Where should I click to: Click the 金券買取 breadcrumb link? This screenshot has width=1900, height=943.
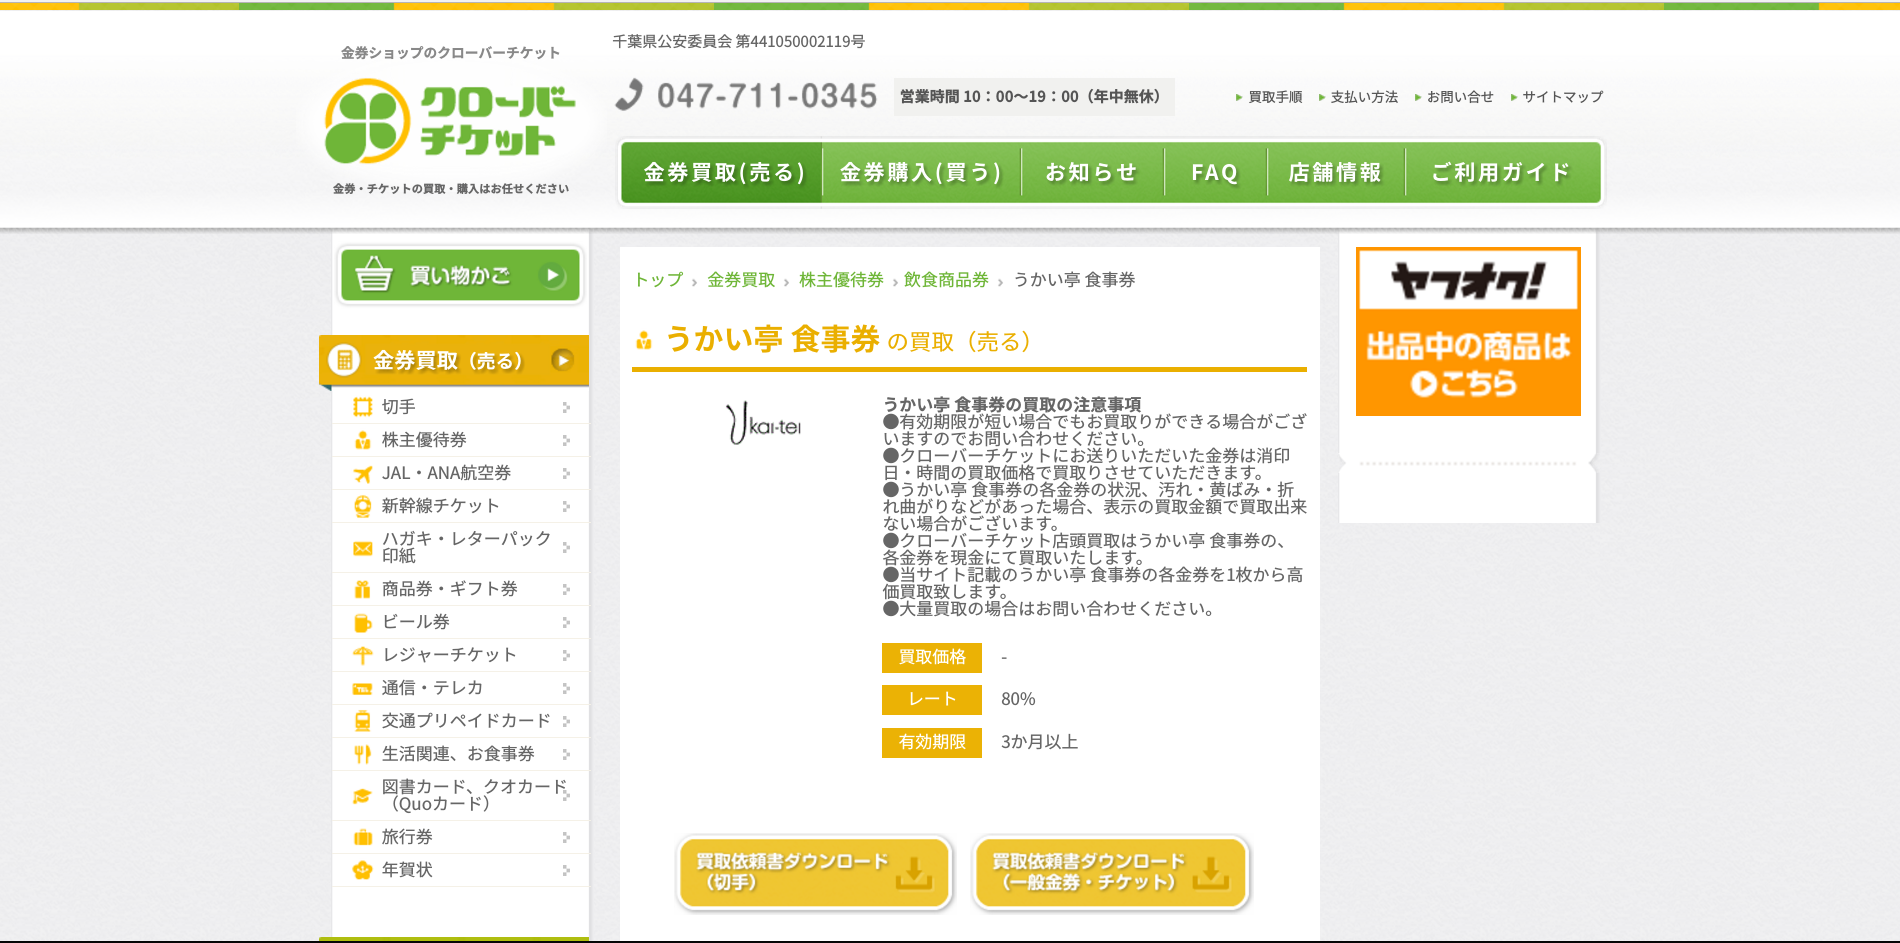pyautogui.click(x=741, y=280)
